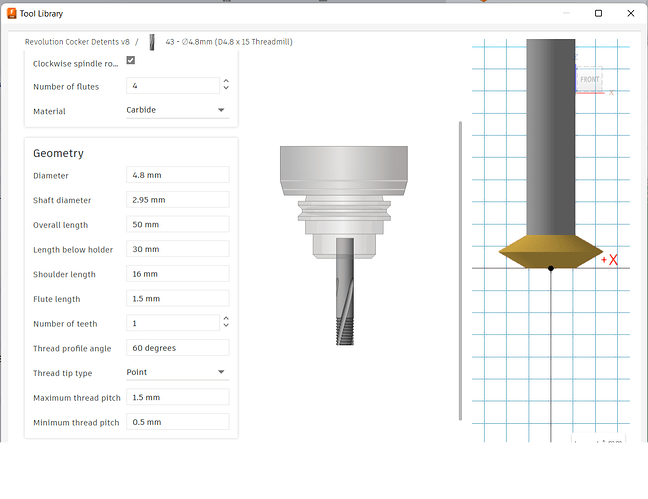Maximize the Tool Library window

[x=598, y=13]
